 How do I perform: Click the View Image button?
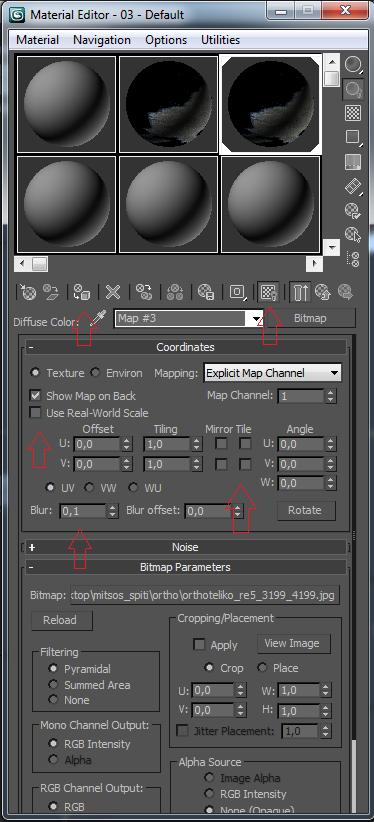294,643
